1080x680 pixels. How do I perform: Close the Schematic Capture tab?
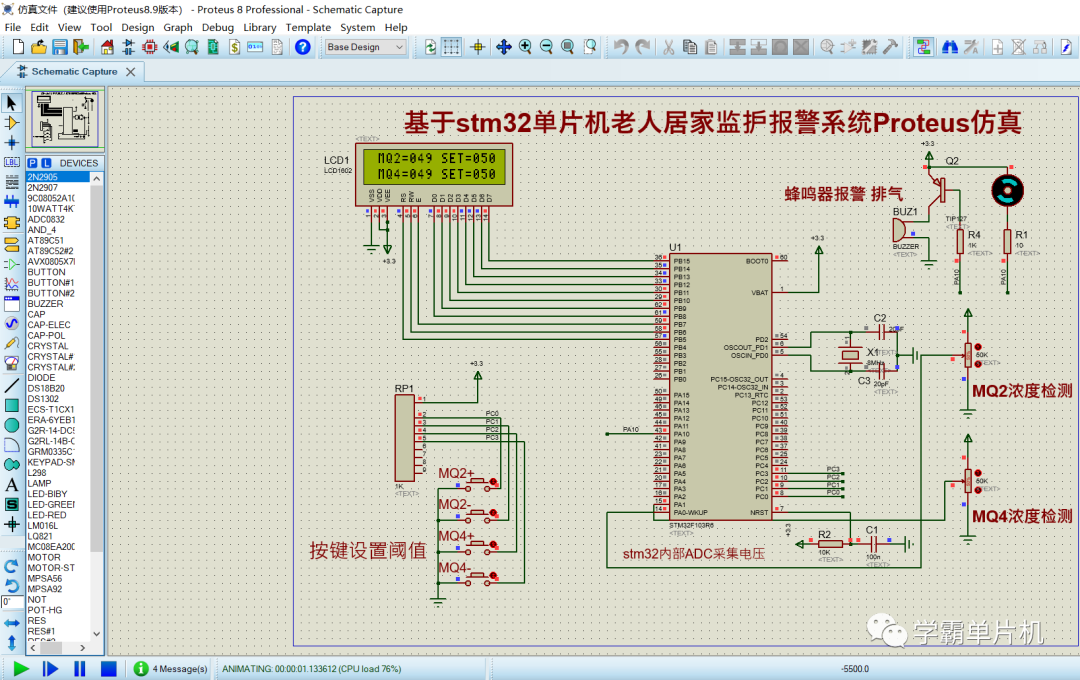pyautogui.click(x=130, y=72)
